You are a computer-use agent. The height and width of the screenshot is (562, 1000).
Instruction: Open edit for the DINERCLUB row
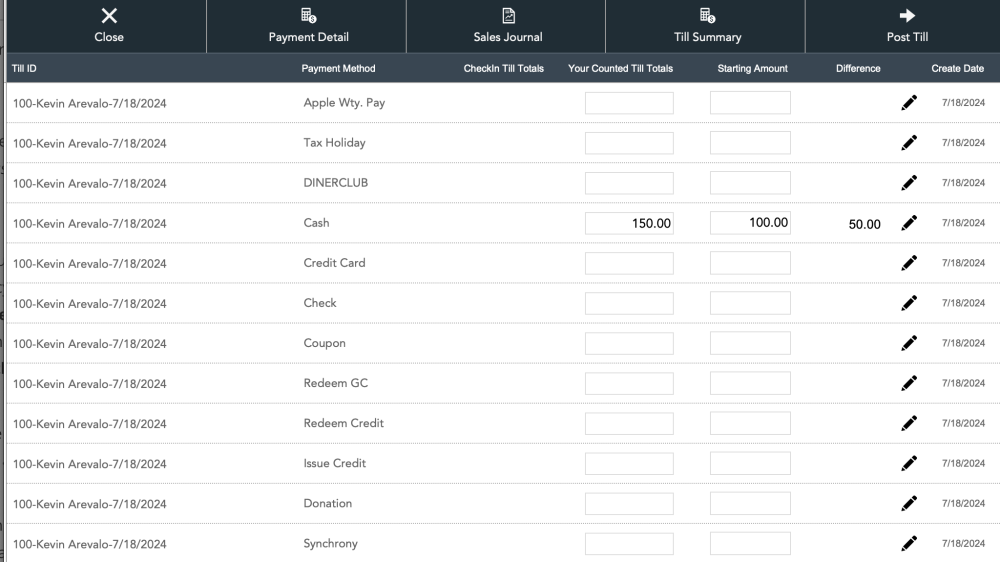pyautogui.click(x=908, y=183)
